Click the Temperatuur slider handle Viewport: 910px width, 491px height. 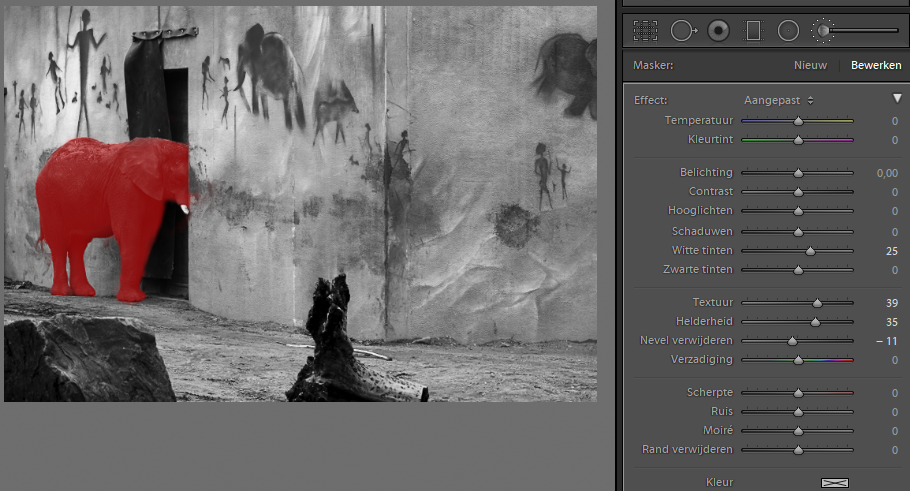click(798, 121)
